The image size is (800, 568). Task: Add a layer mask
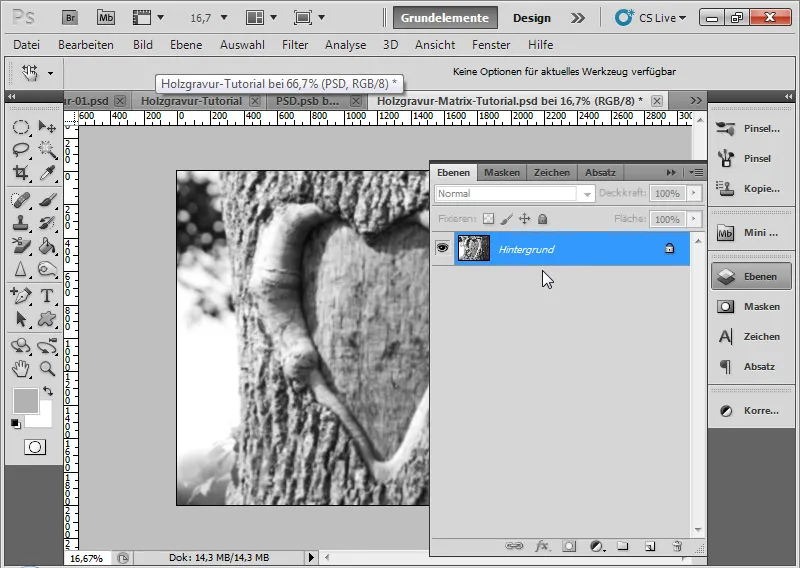click(569, 546)
